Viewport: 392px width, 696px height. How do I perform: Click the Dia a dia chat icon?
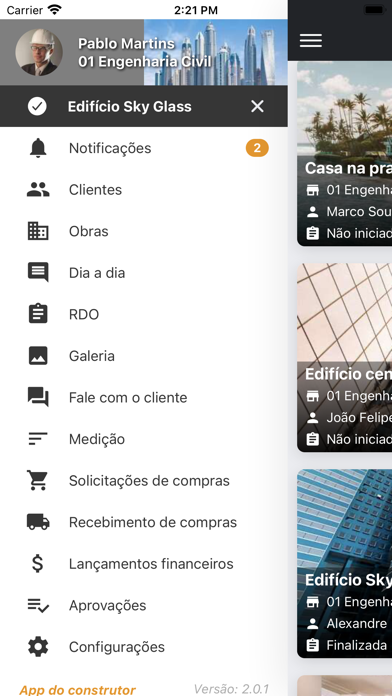click(x=38, y=273)
